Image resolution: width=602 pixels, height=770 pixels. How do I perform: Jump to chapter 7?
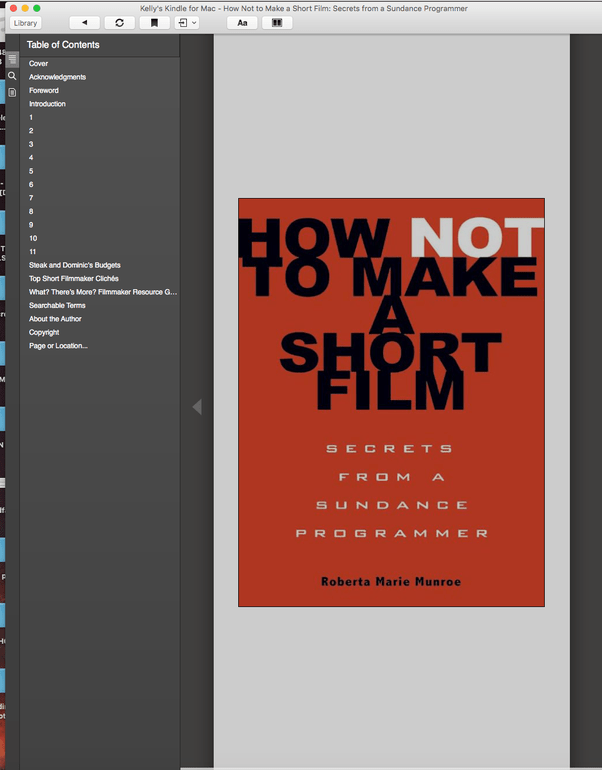pos(31,198)
